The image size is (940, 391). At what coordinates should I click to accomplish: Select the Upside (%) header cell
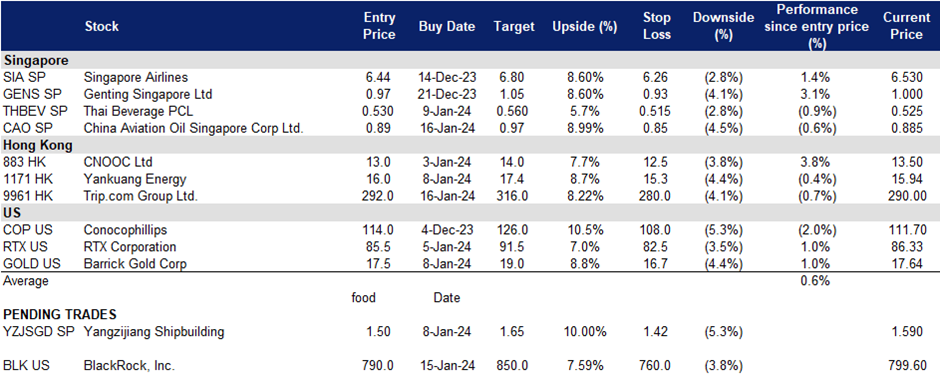577,27
